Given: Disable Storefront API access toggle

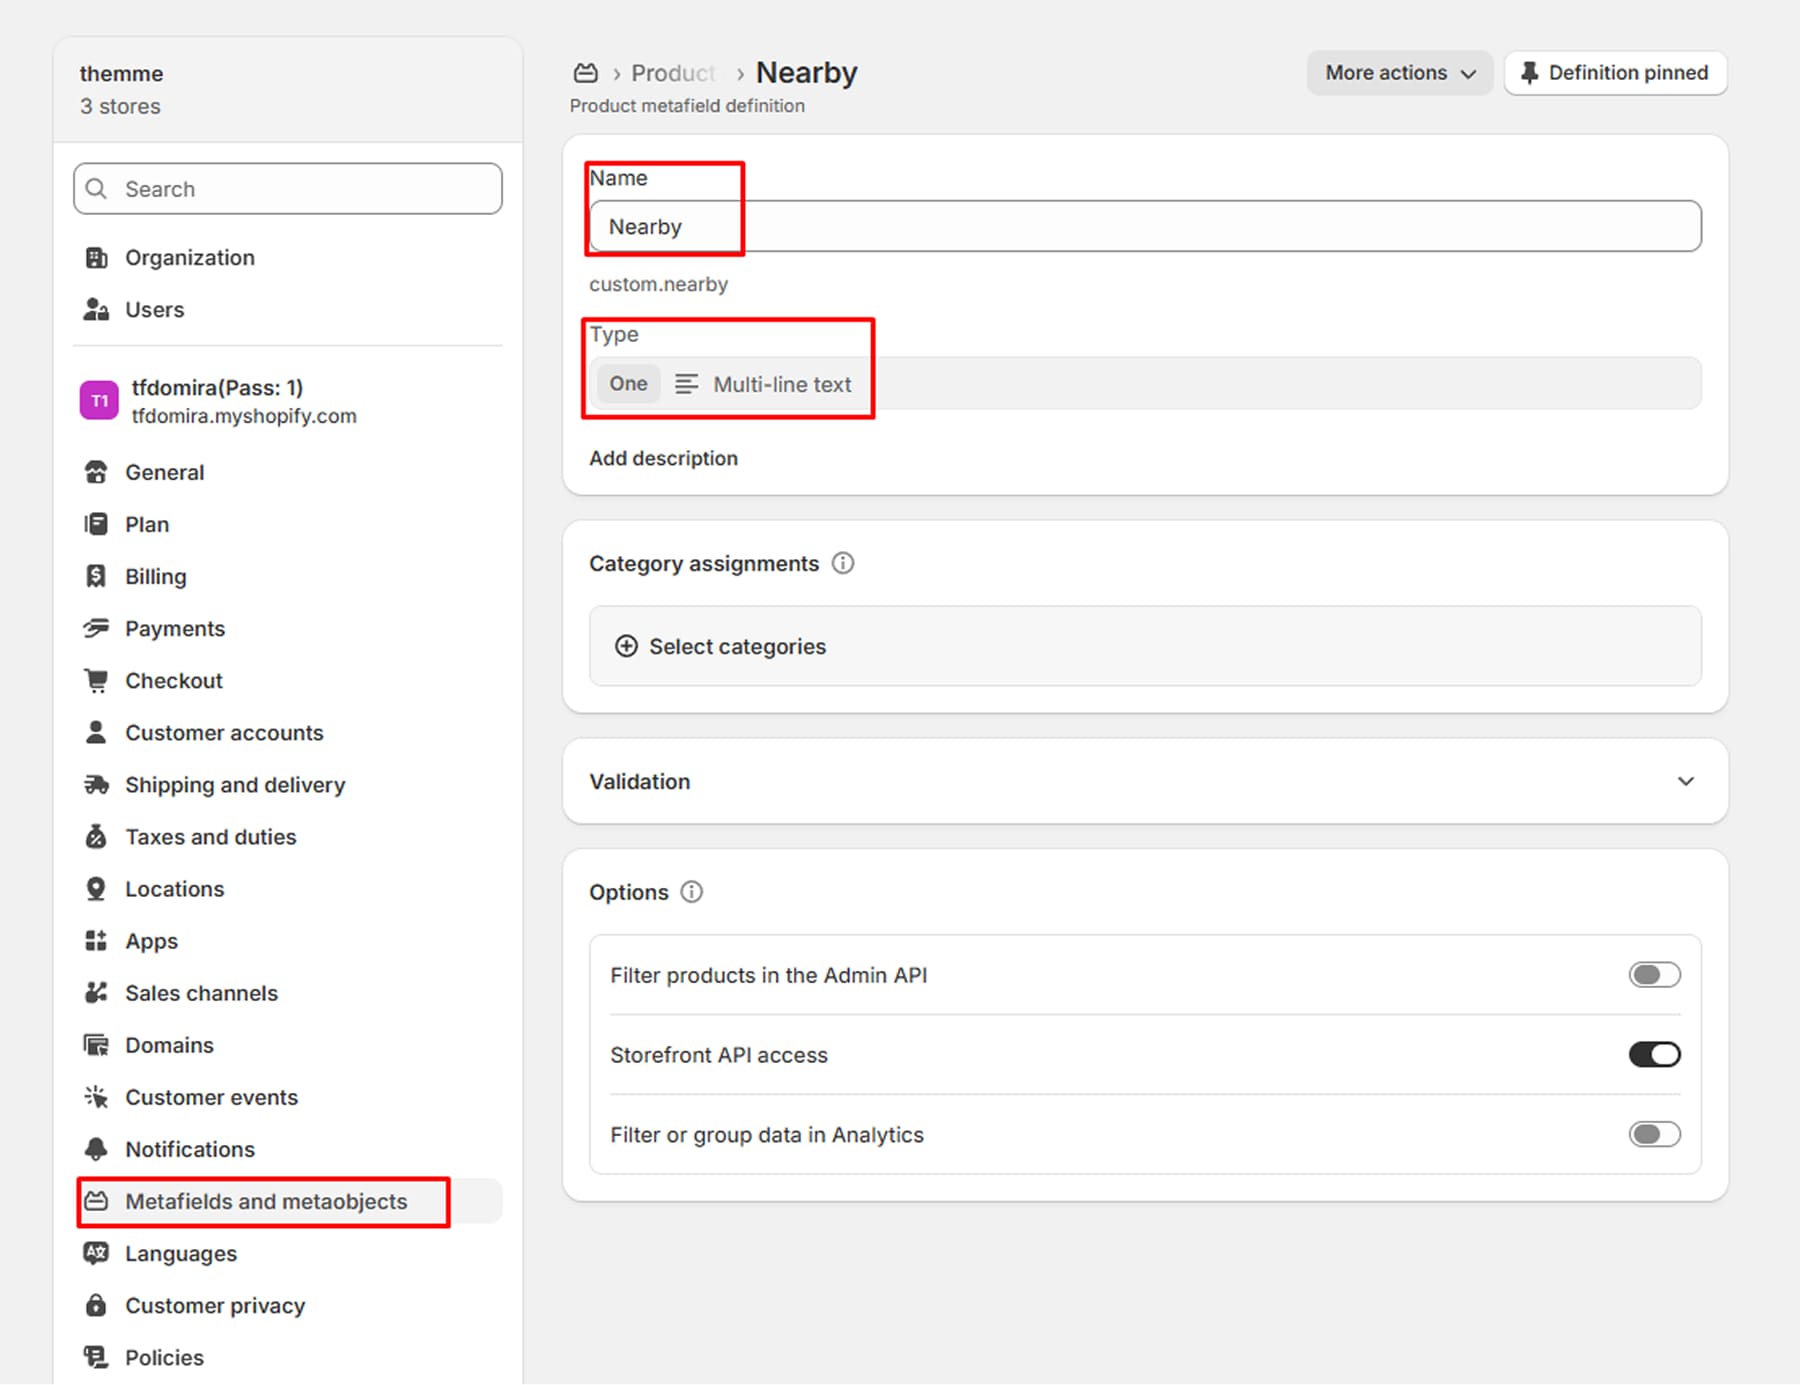Looking at the screenshot, I should (1654, 1054).
